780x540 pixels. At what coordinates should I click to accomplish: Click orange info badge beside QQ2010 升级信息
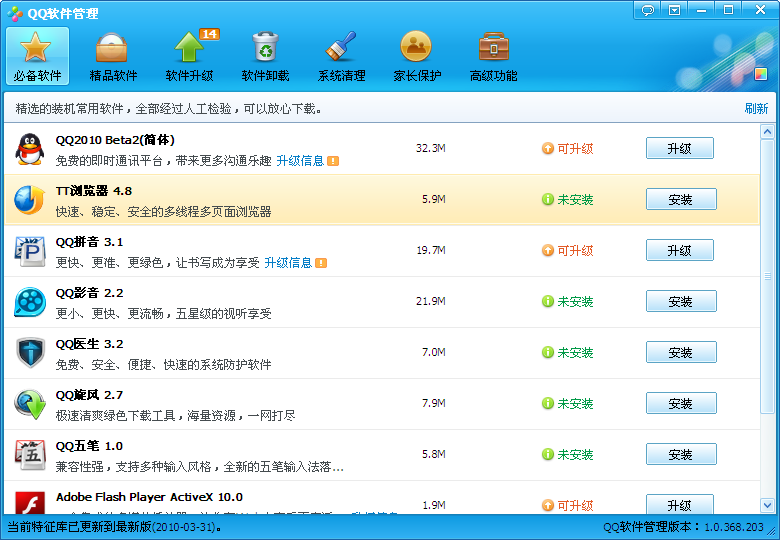click(333, 161)
